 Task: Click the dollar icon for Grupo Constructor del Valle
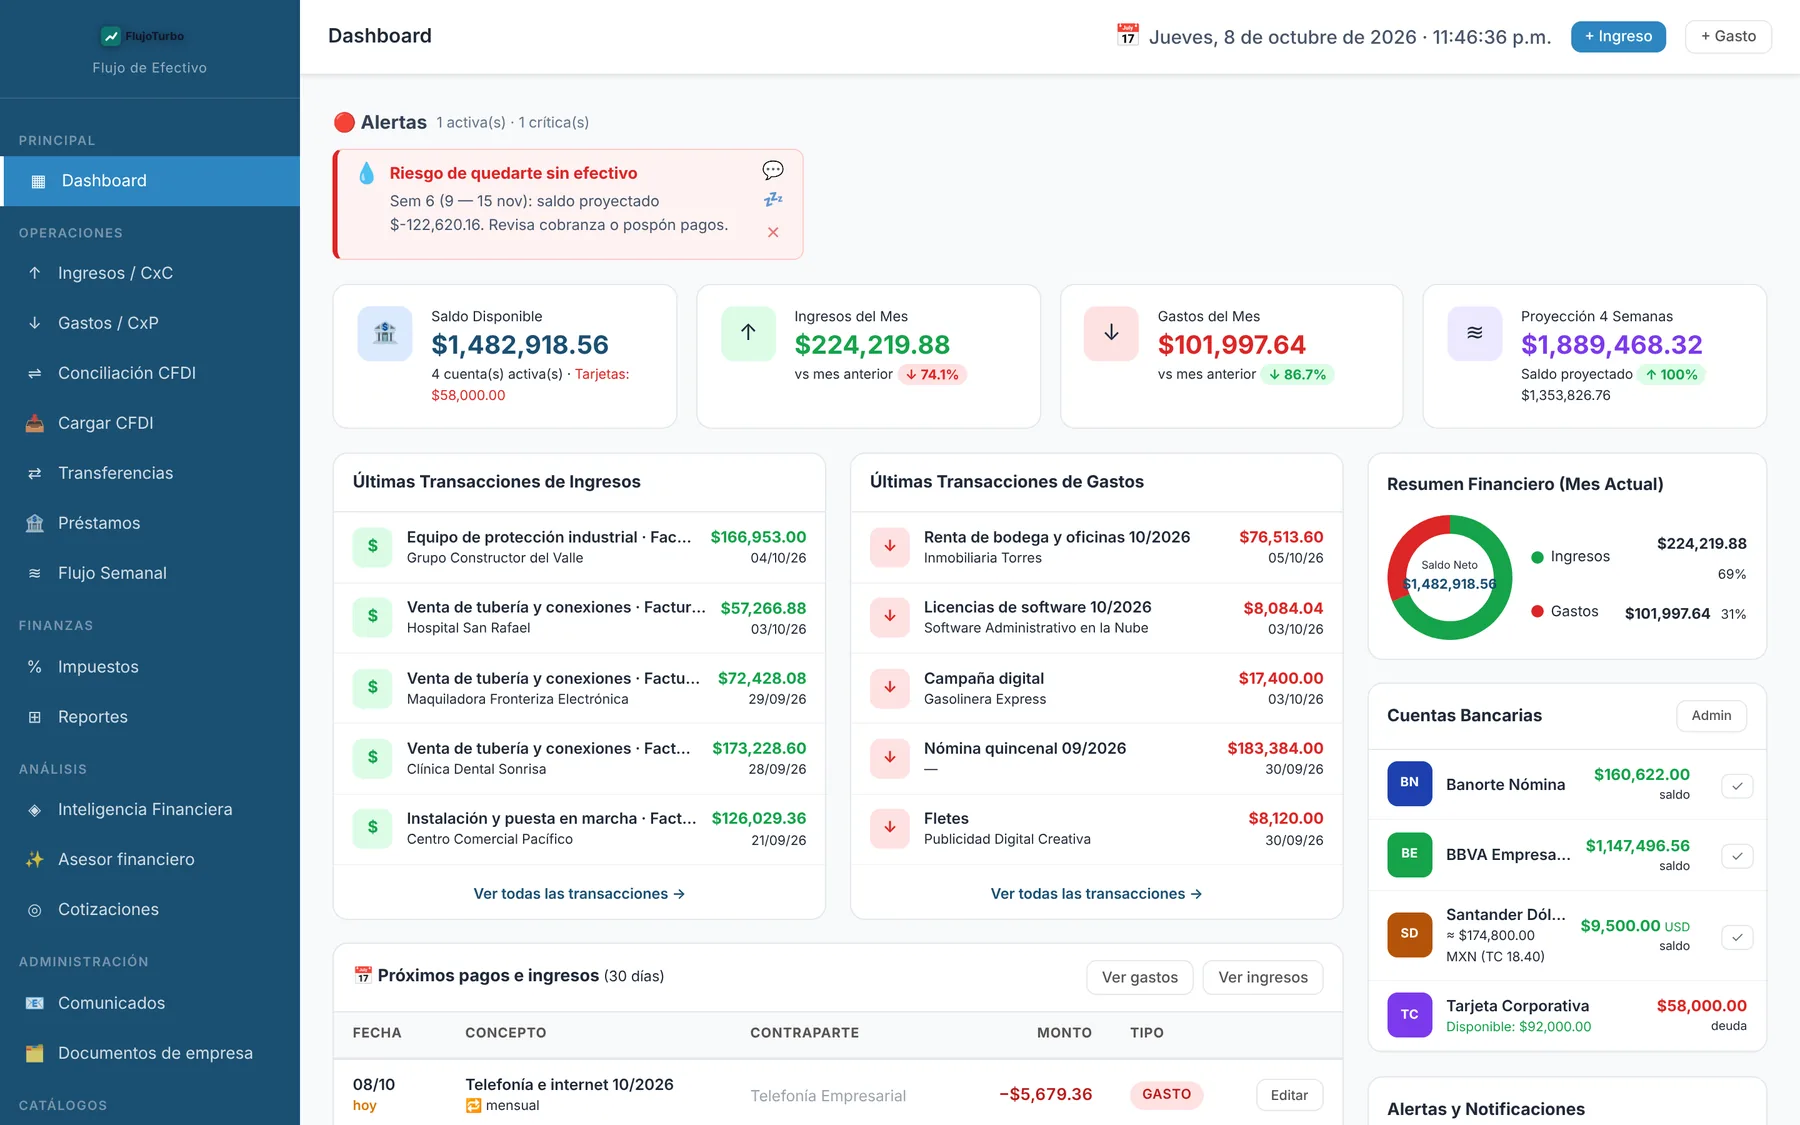[373, 546]
